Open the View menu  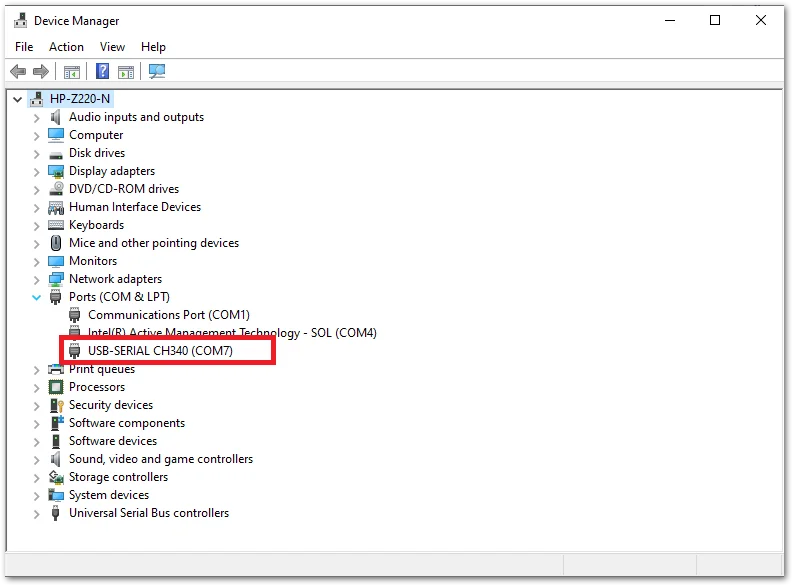tap(112, 47)
